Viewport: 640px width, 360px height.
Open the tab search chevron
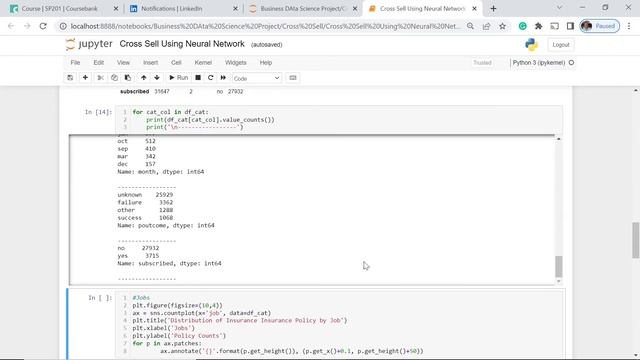pos(559,8)
